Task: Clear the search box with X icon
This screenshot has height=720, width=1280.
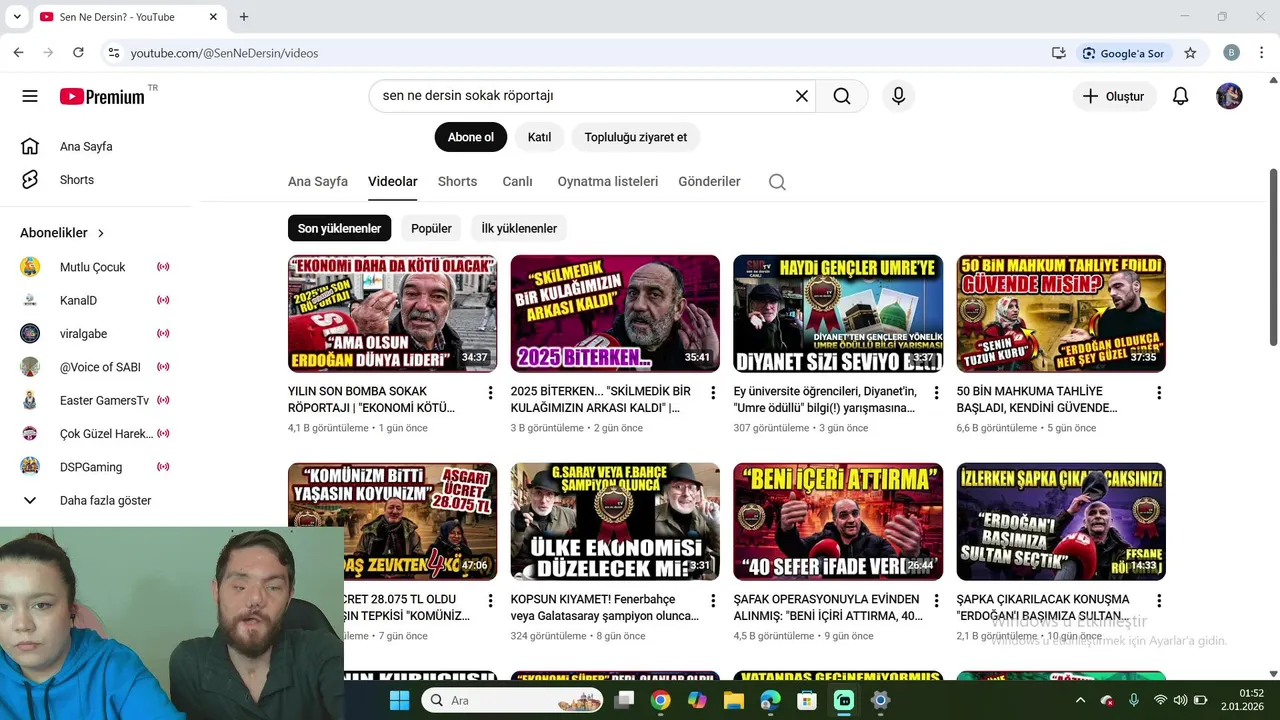Action: tap(801, 96)
